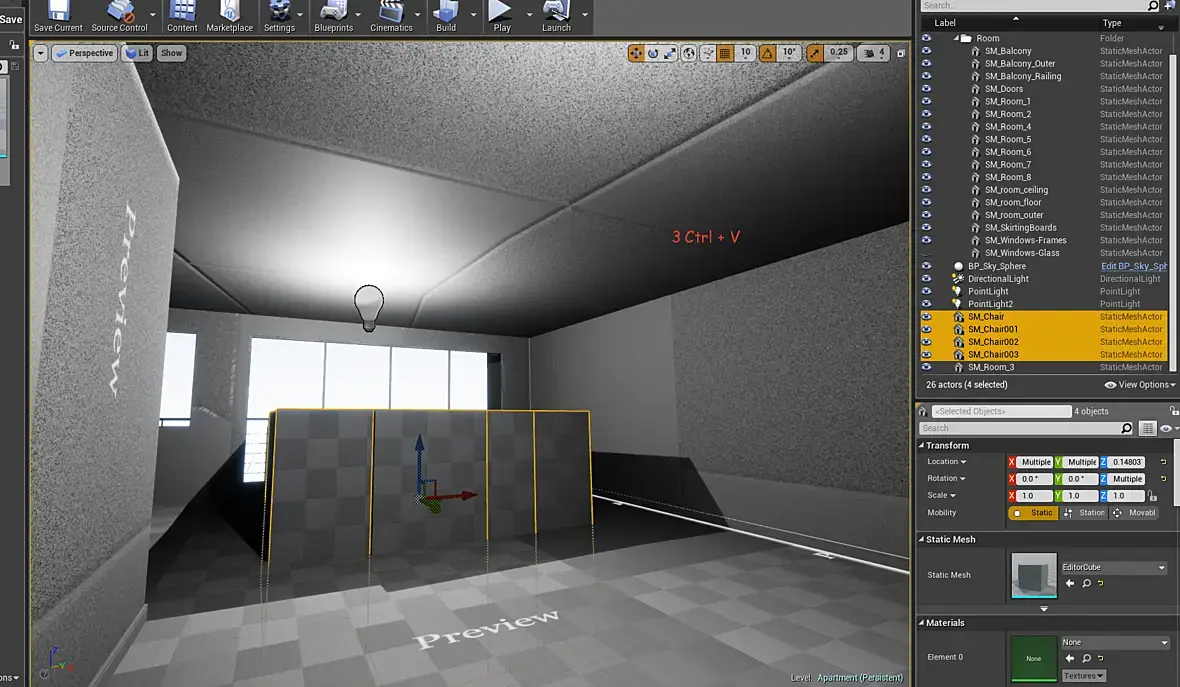Toggle scale snapping icon
Screen dimensions: 1180x687
point(815,53)
